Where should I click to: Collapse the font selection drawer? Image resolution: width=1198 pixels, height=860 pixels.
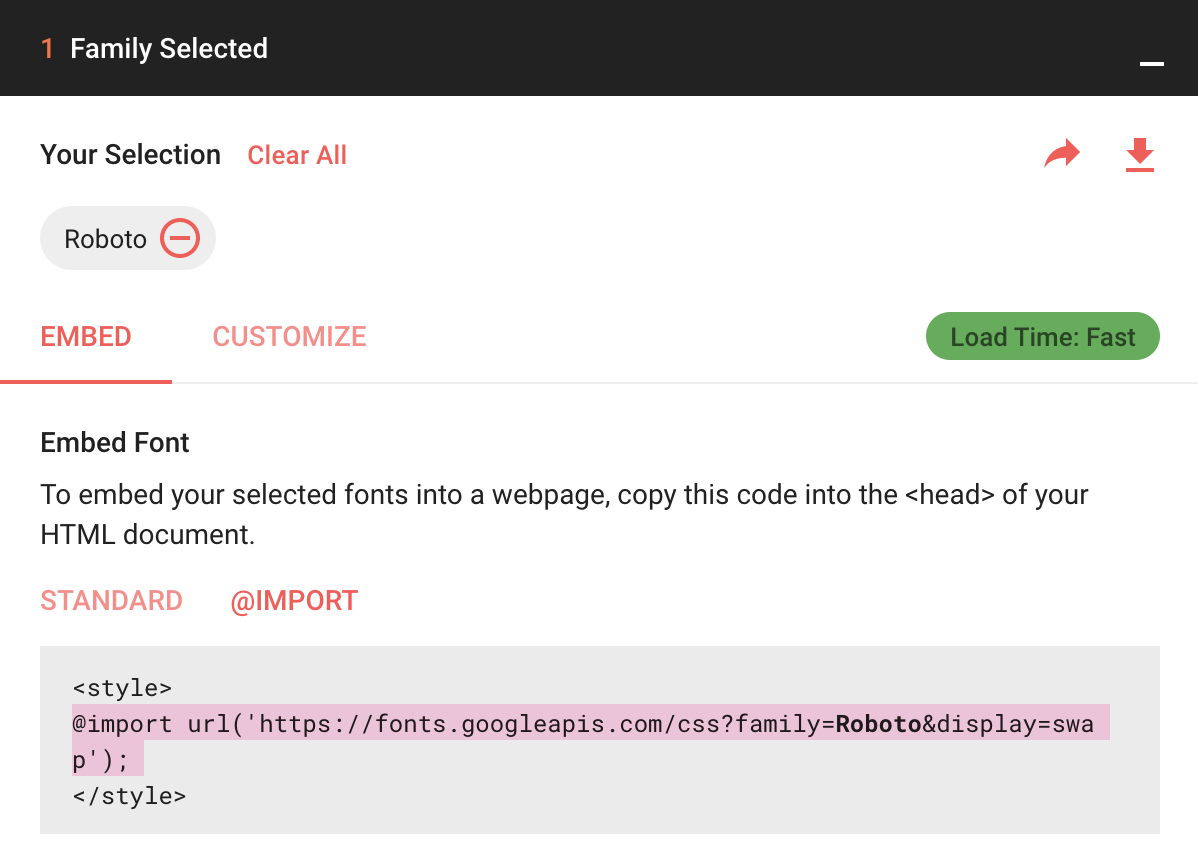pos(1151,64)
